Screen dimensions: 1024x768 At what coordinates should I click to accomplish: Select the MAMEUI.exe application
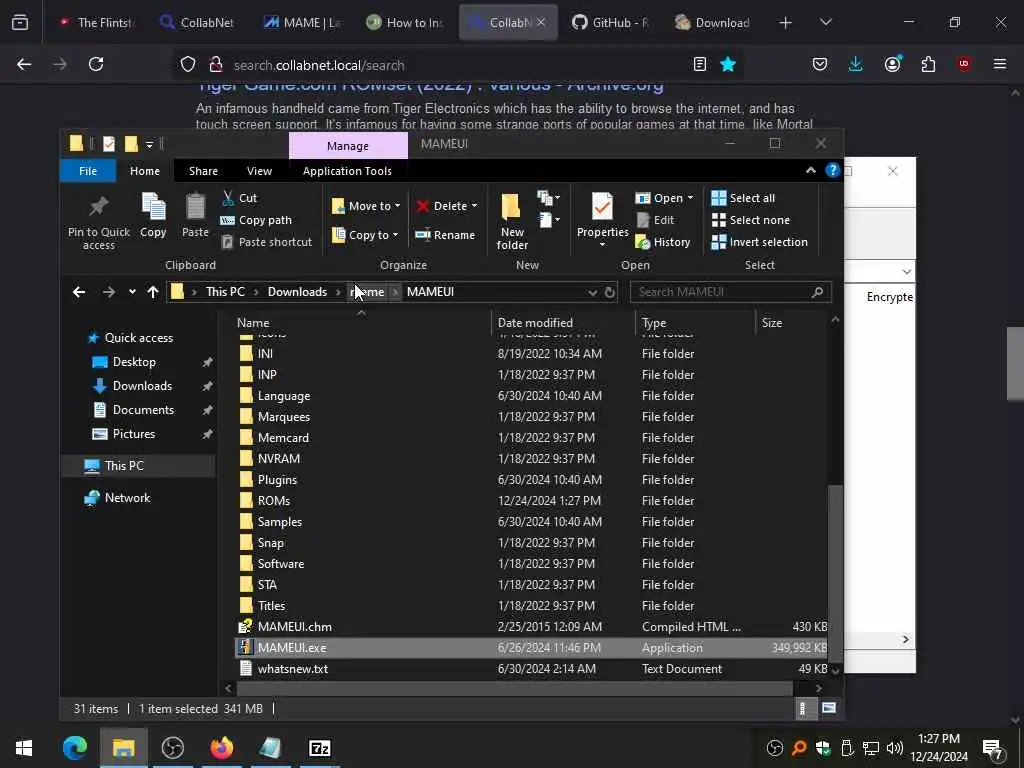pos(530,648)
